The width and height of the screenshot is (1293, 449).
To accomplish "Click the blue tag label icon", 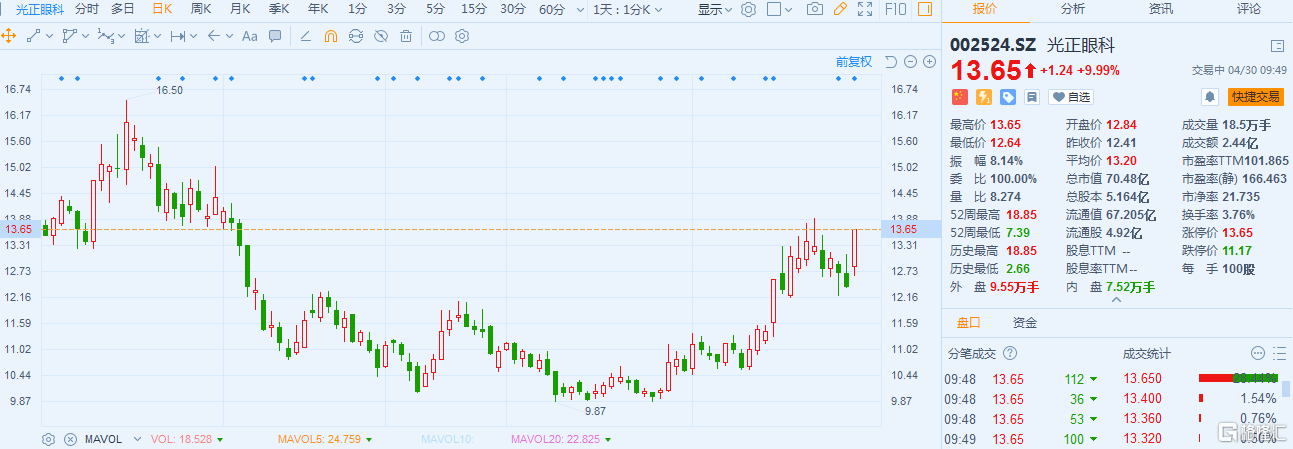I will 1007,97.
